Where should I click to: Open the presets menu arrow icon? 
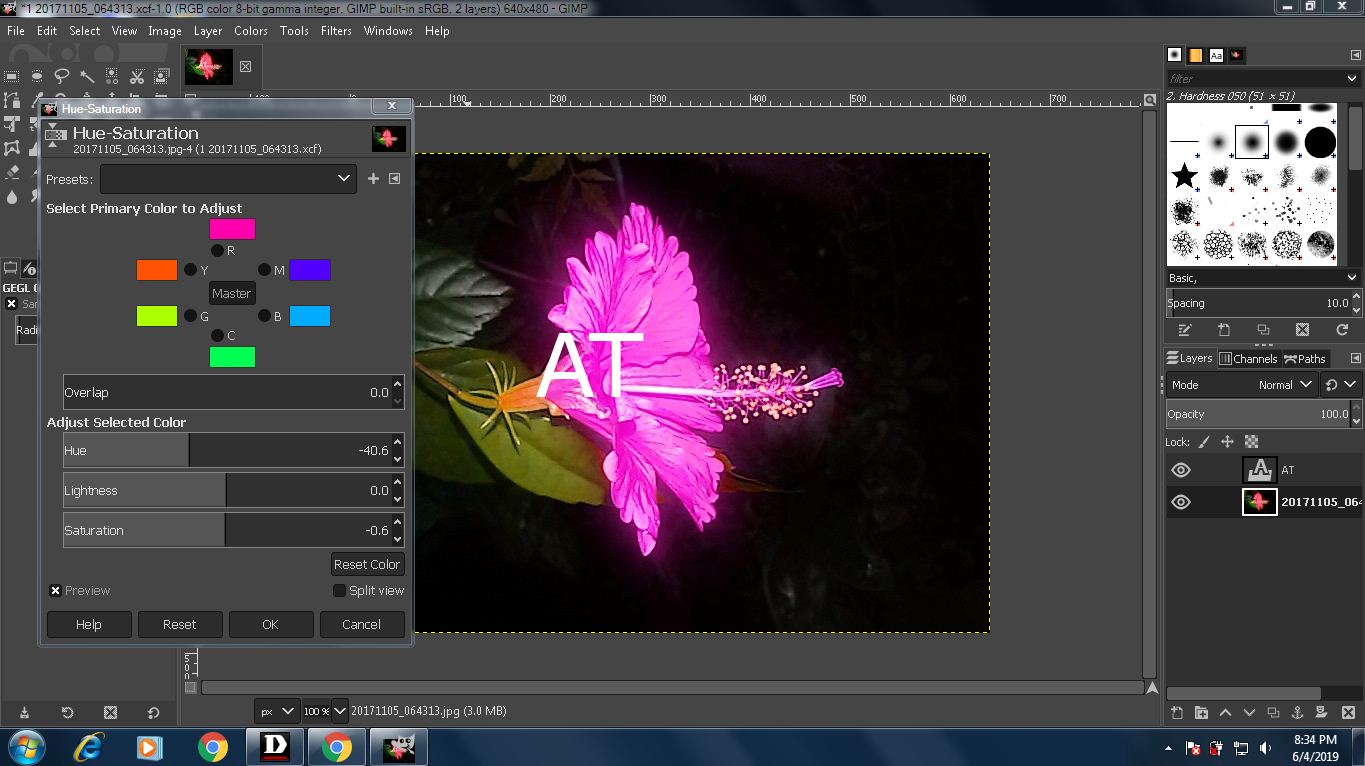click(395, 179)
